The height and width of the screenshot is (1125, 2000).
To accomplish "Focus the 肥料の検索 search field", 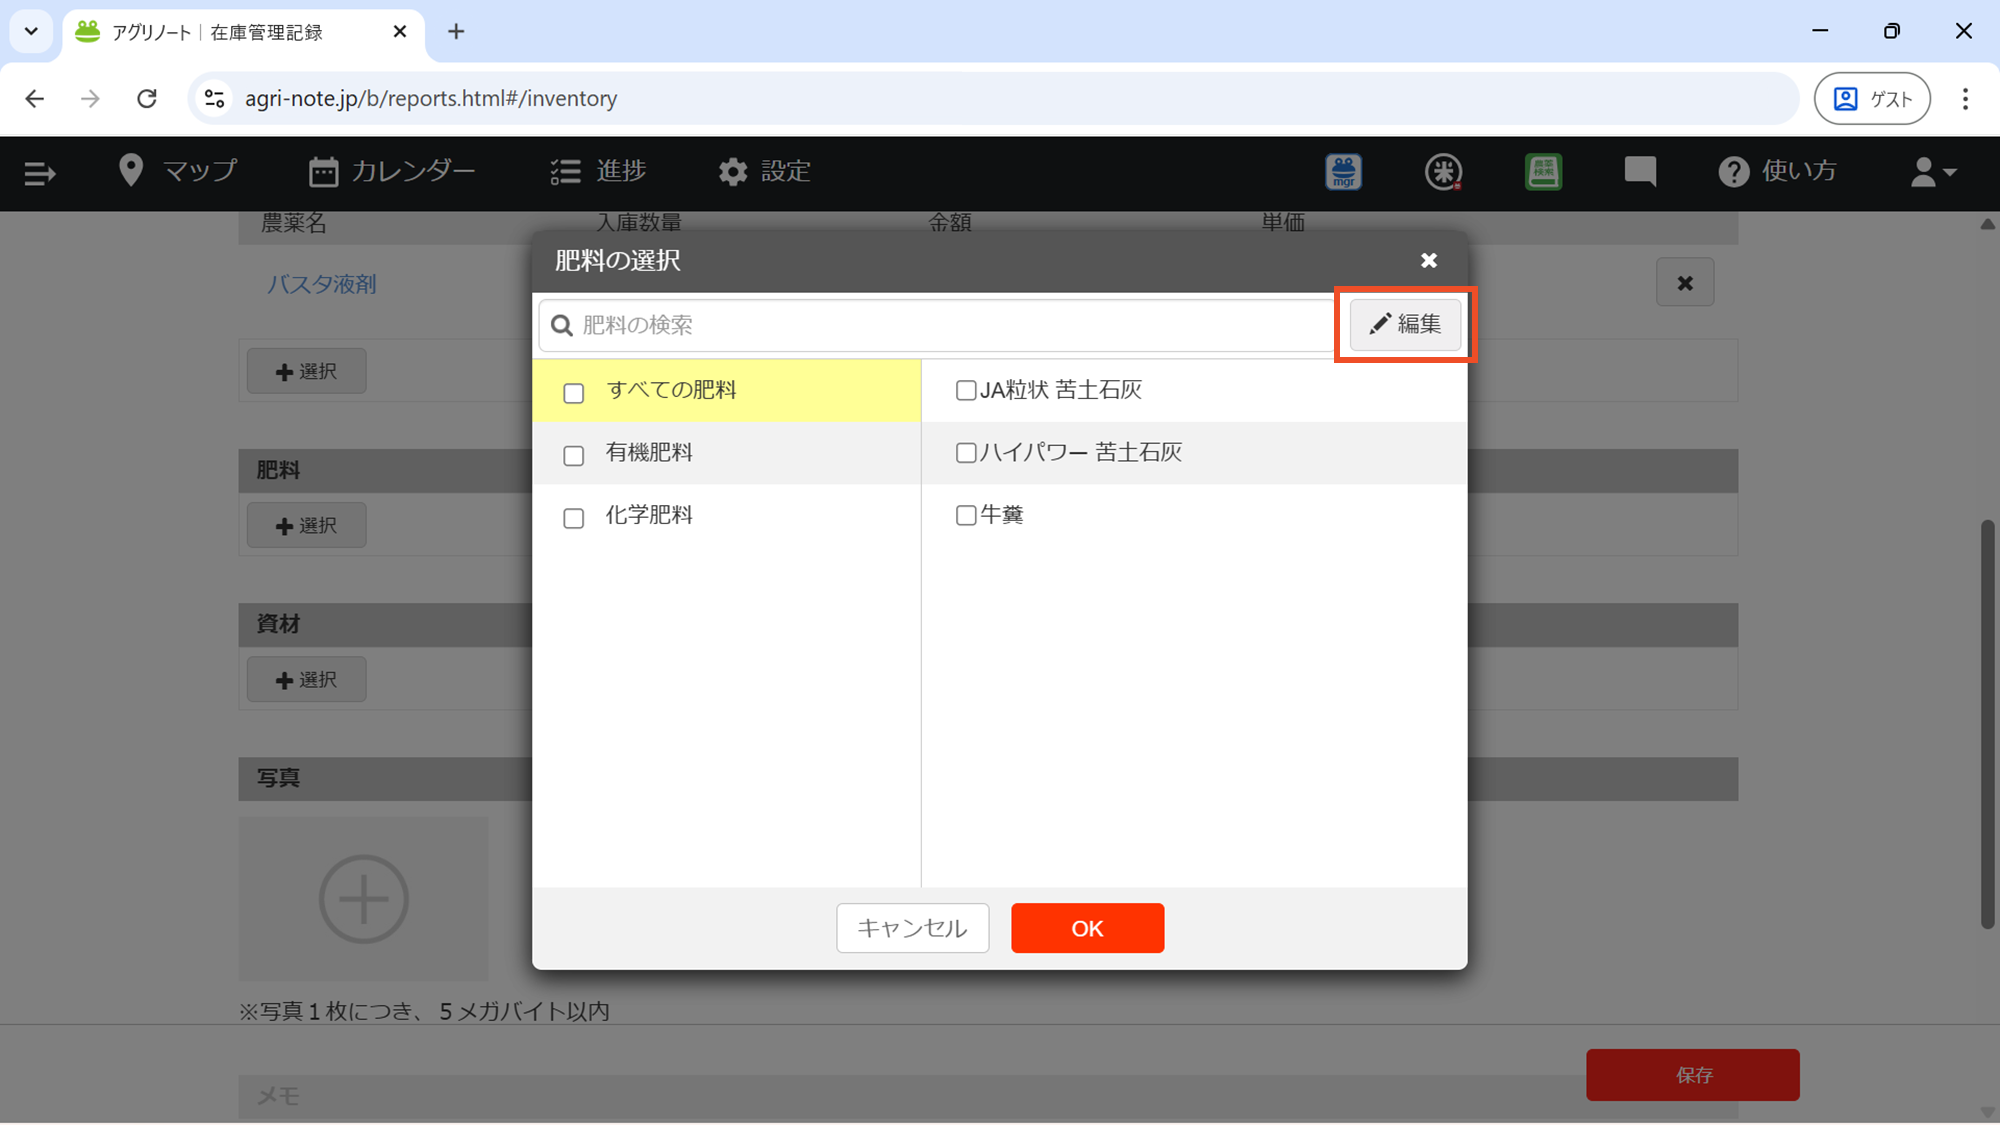I will point(936,325).
